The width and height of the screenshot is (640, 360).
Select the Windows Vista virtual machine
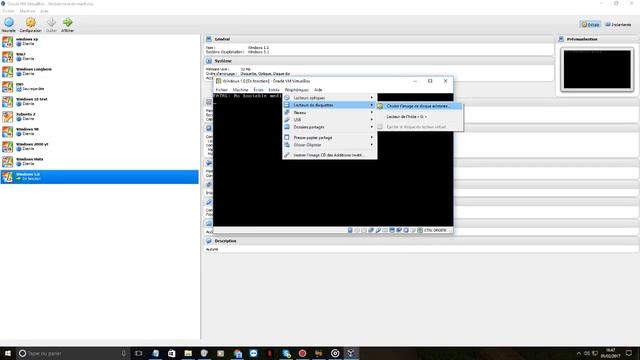pos(100,162)
